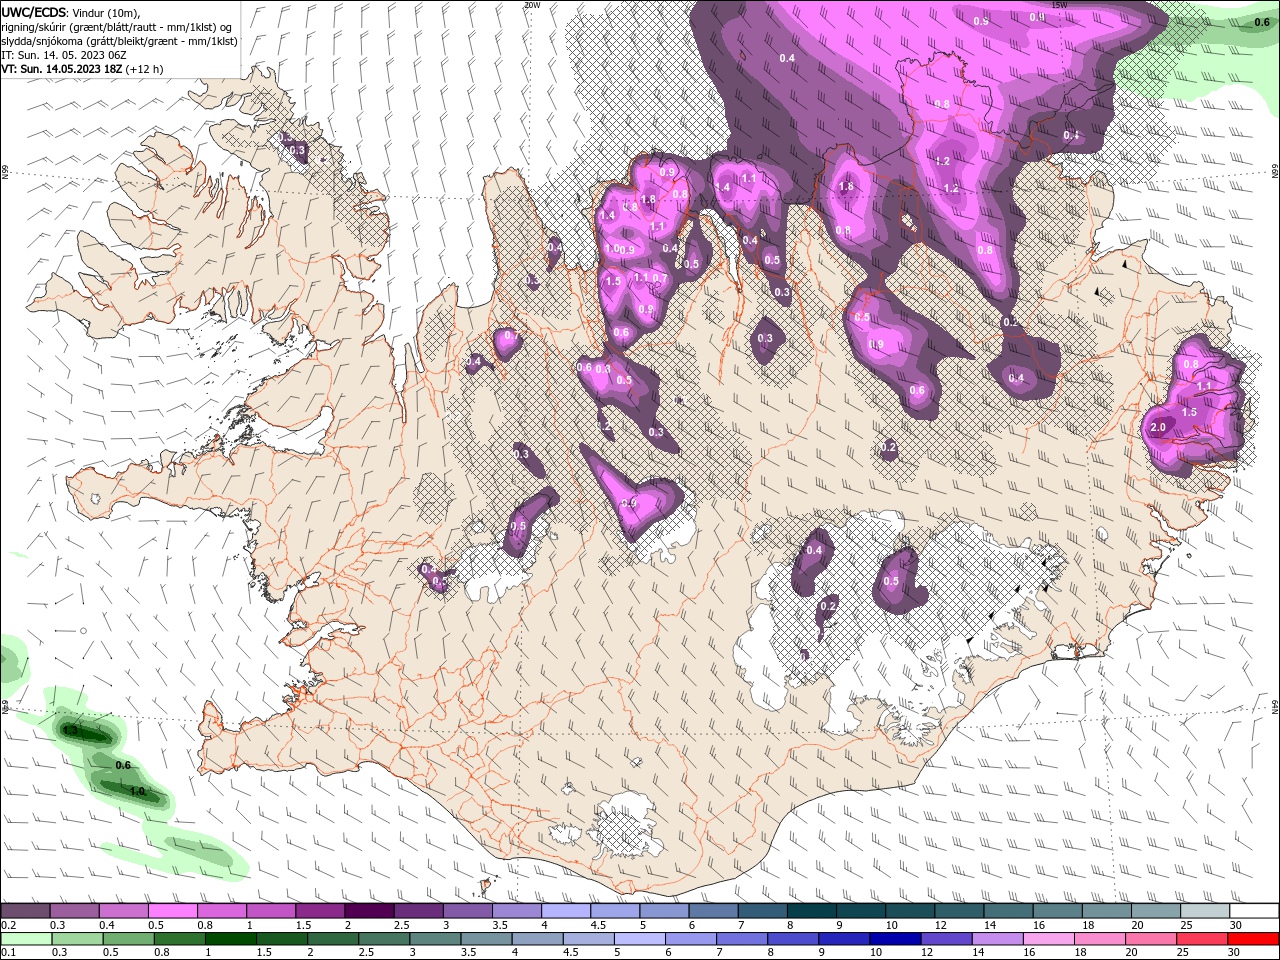Image resolution: width=1280 pixels, height=960 pixels.
Task: Pick the darkest green rain swatch between 1 and 1.5
Action: pos(230,939)
